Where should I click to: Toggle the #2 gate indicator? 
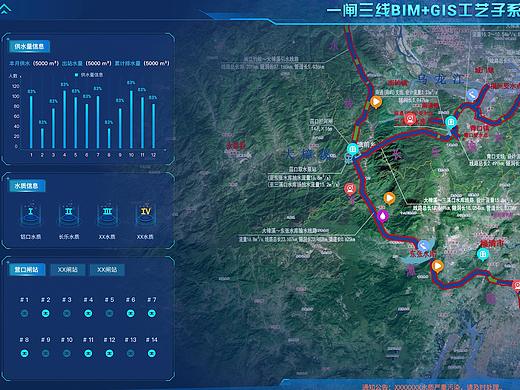[x=46, y=313]
